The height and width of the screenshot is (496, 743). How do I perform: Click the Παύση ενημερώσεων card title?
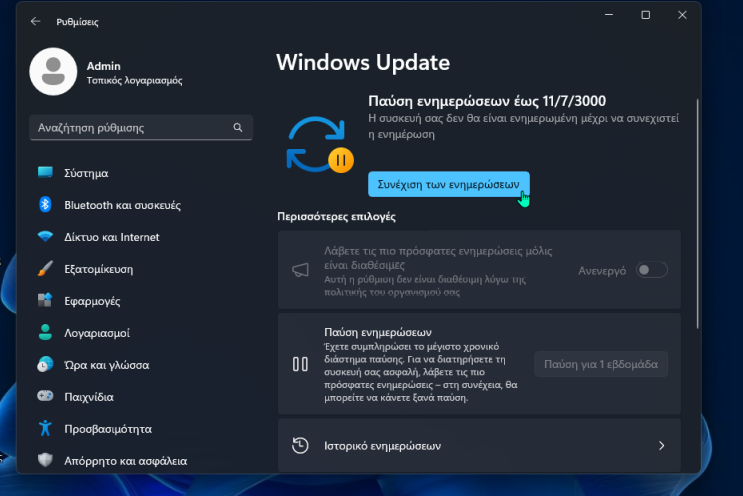(x=378, y=332)
